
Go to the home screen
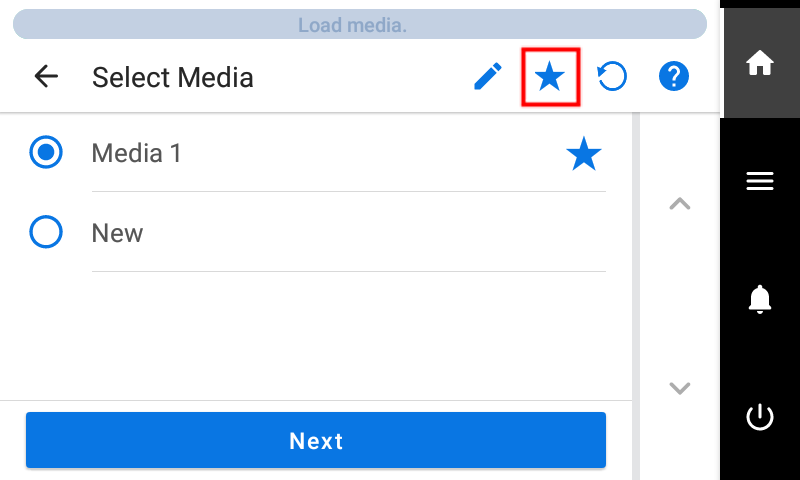click(760, 64)
